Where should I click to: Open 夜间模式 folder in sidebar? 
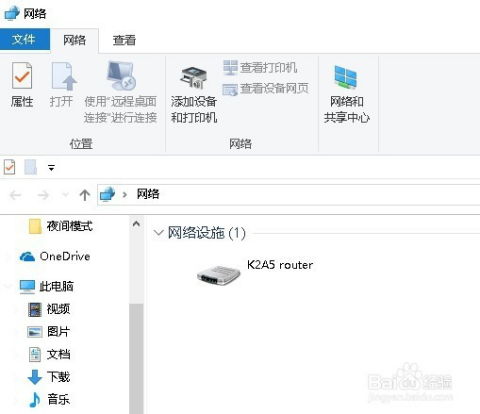coord(61,226)
